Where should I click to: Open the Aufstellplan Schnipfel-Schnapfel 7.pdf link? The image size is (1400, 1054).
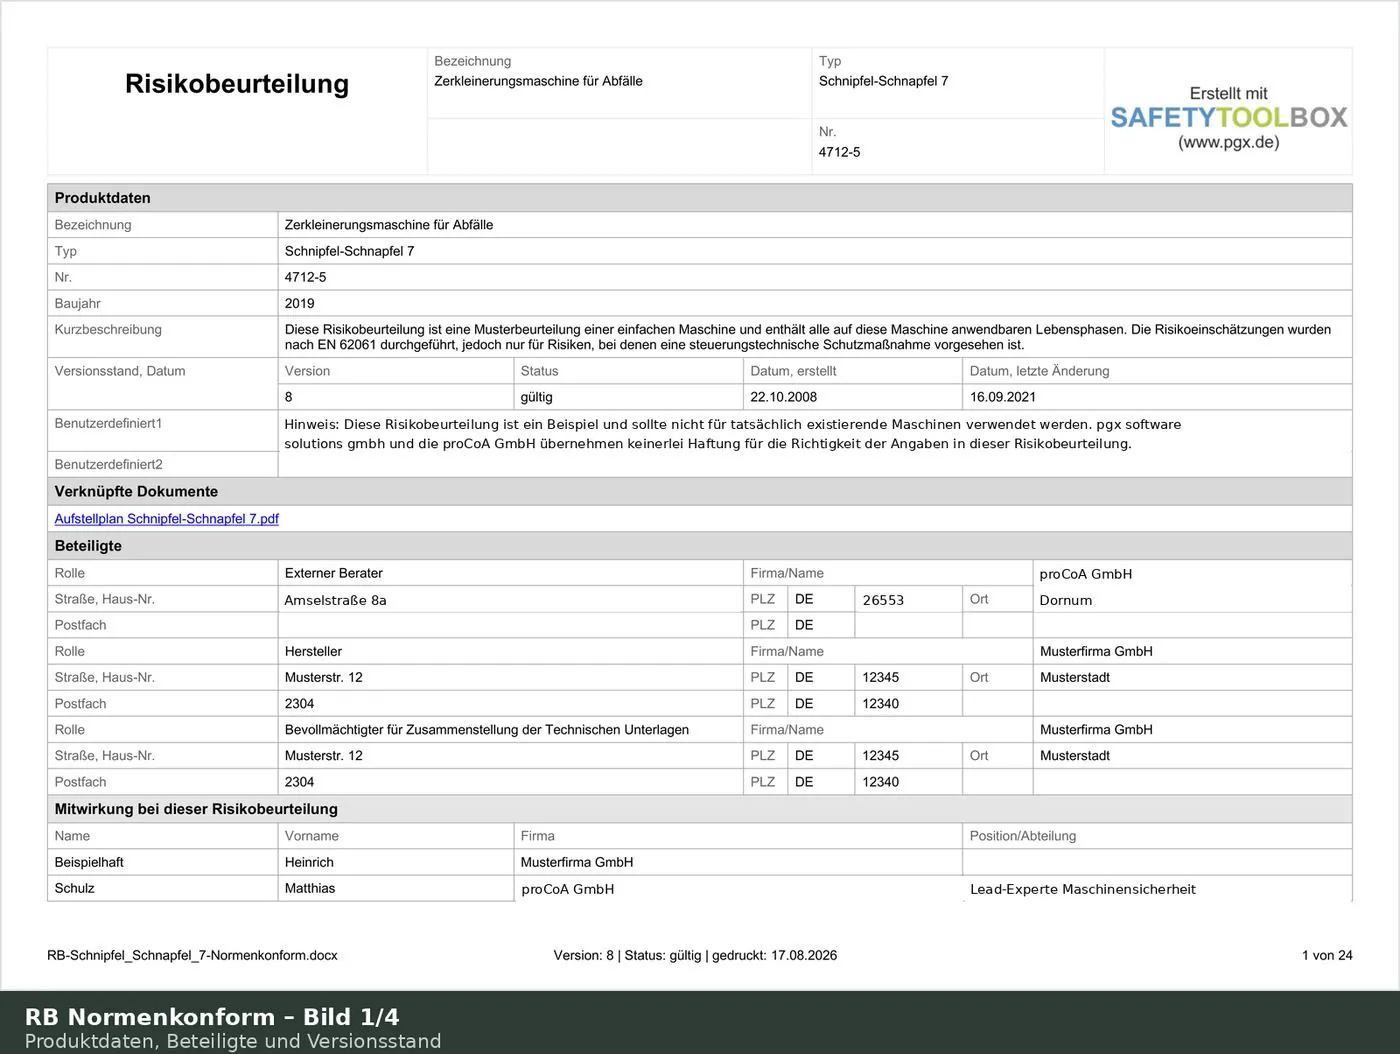(x=166, y=519)
